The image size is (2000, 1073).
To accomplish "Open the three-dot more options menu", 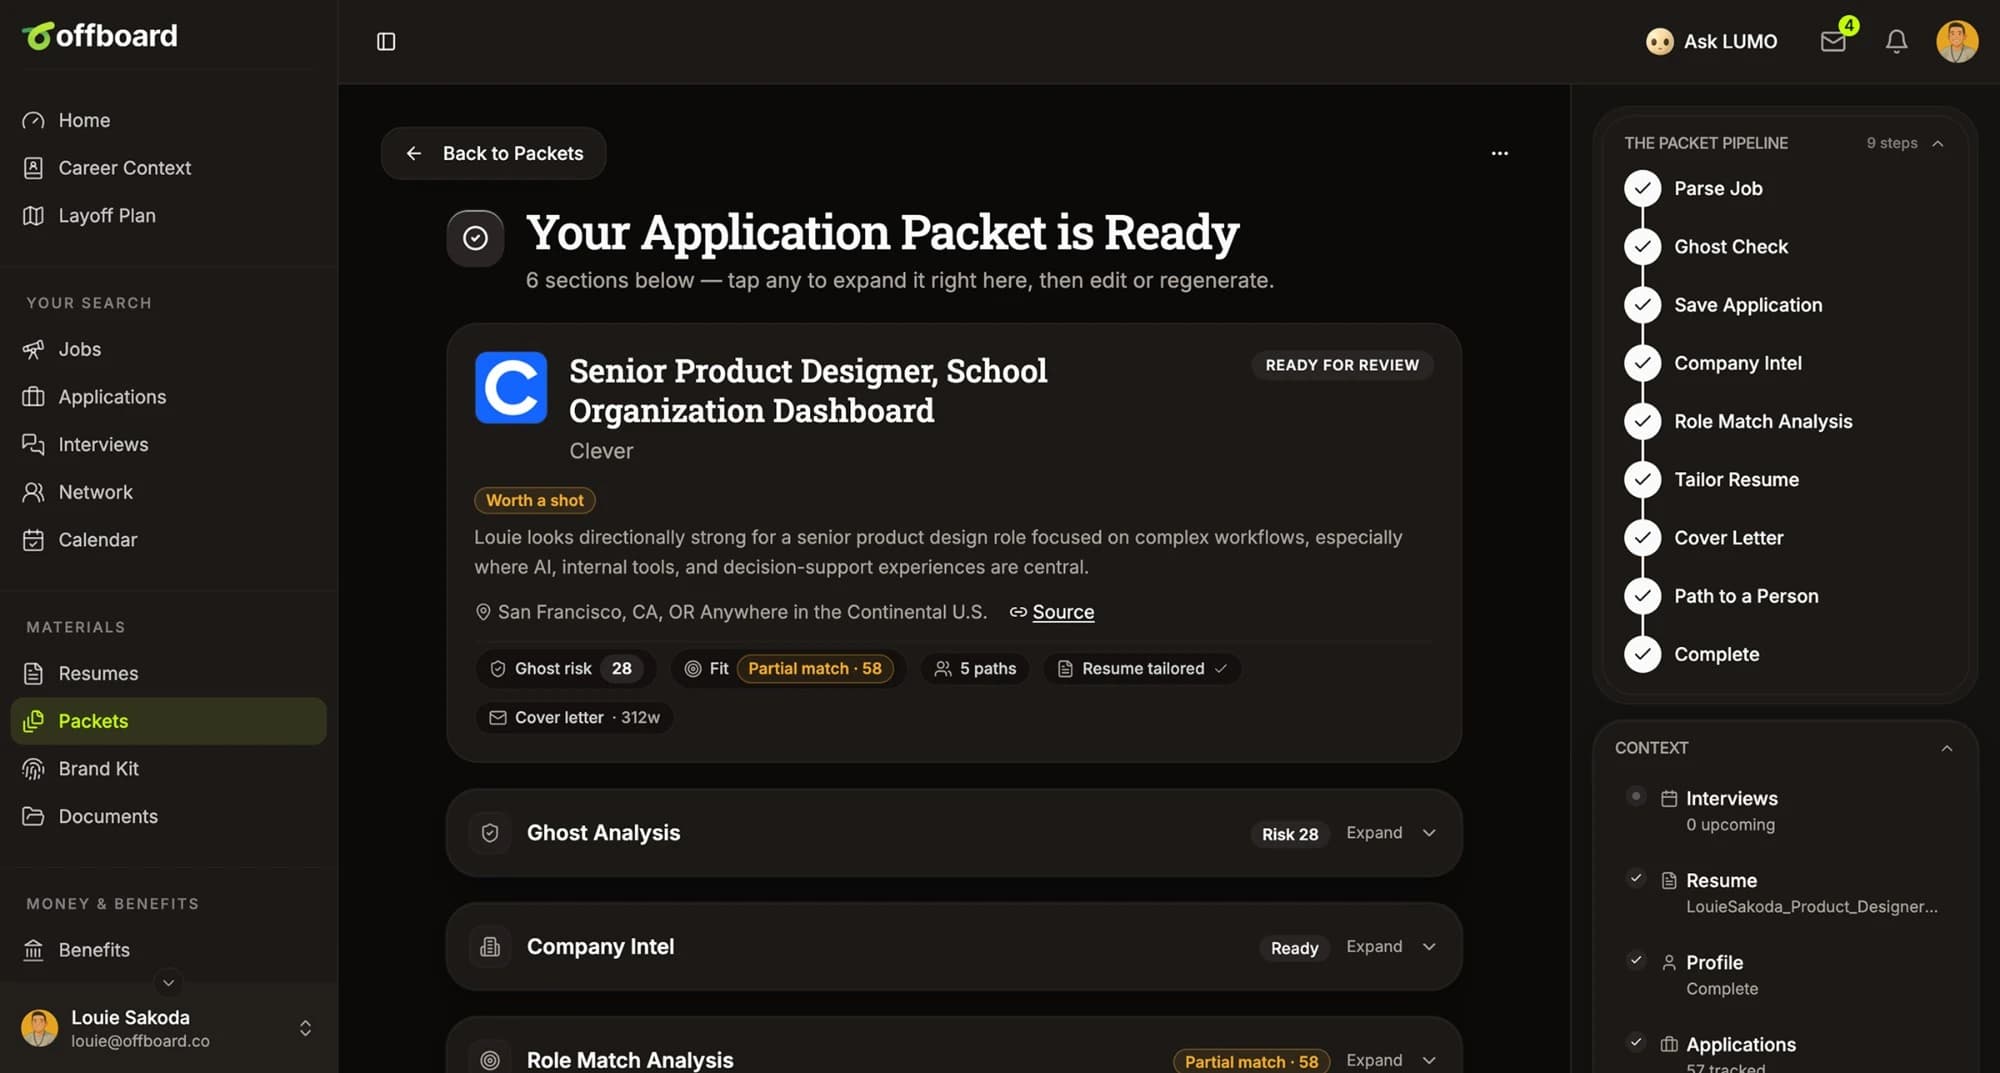I will (1499, 153).
